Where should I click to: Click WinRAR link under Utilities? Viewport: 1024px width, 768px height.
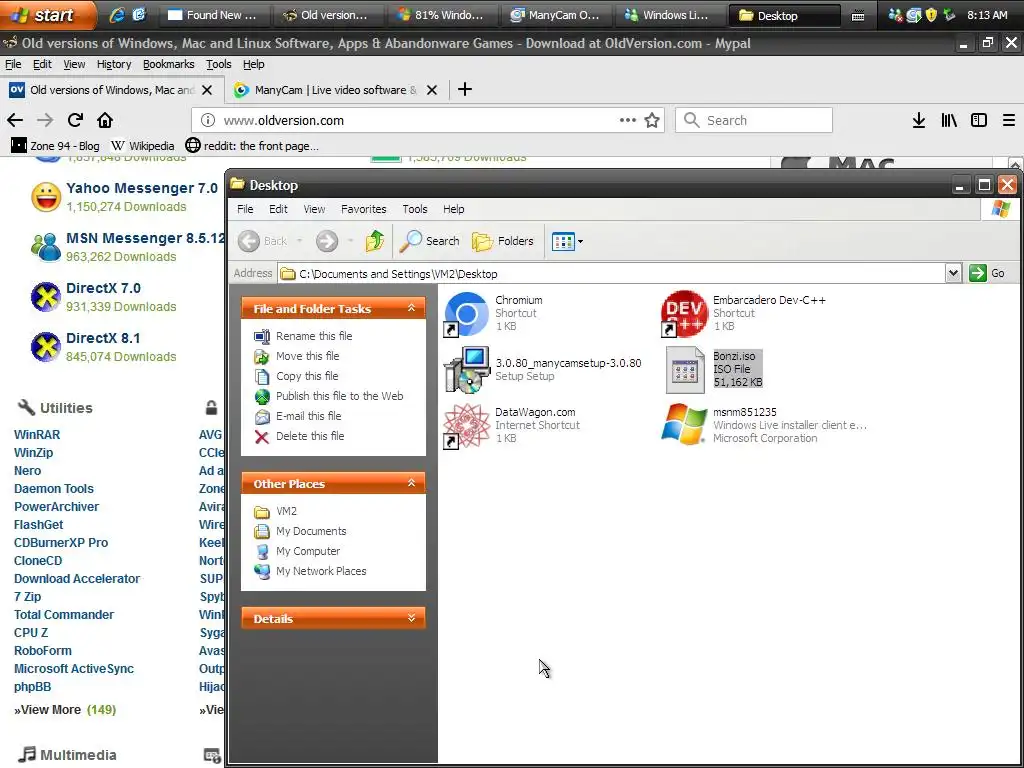37,434
